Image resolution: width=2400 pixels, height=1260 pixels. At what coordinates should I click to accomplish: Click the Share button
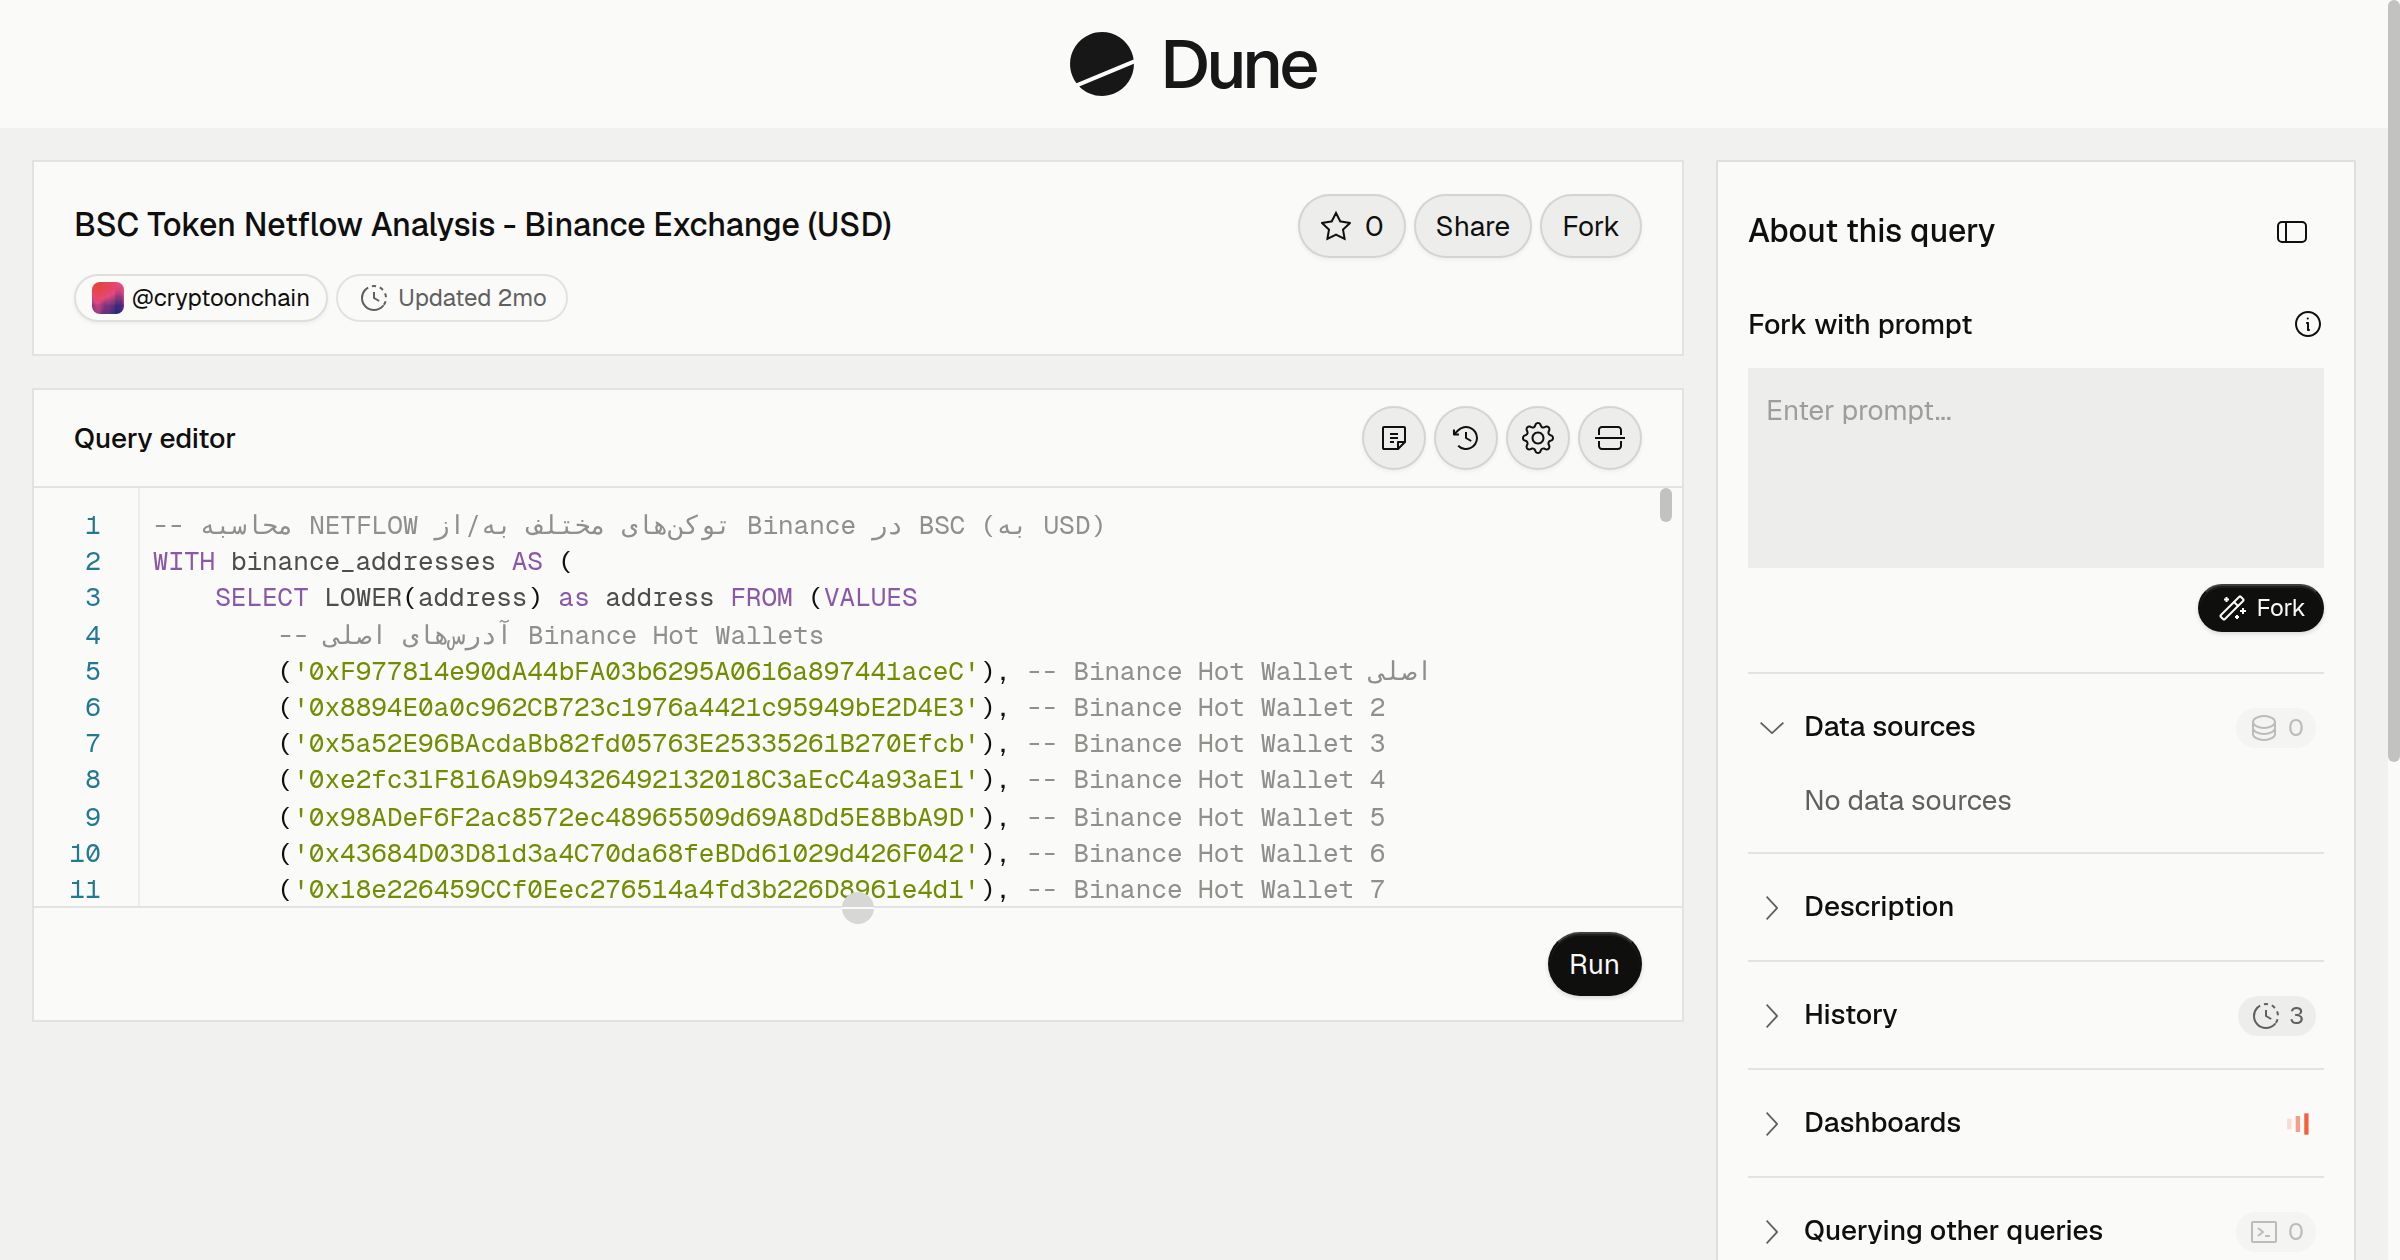1472,226
